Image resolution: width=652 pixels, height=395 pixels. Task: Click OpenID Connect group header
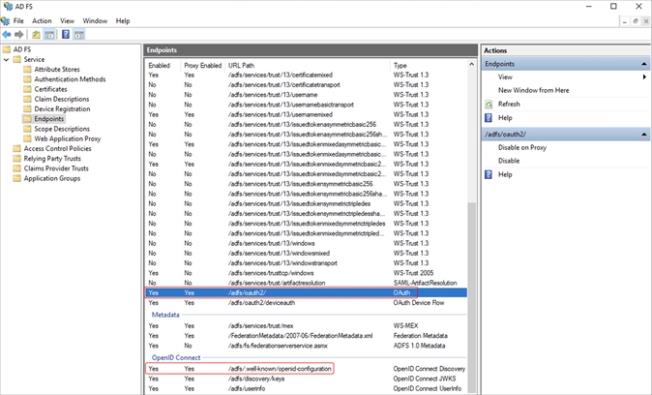176,358
